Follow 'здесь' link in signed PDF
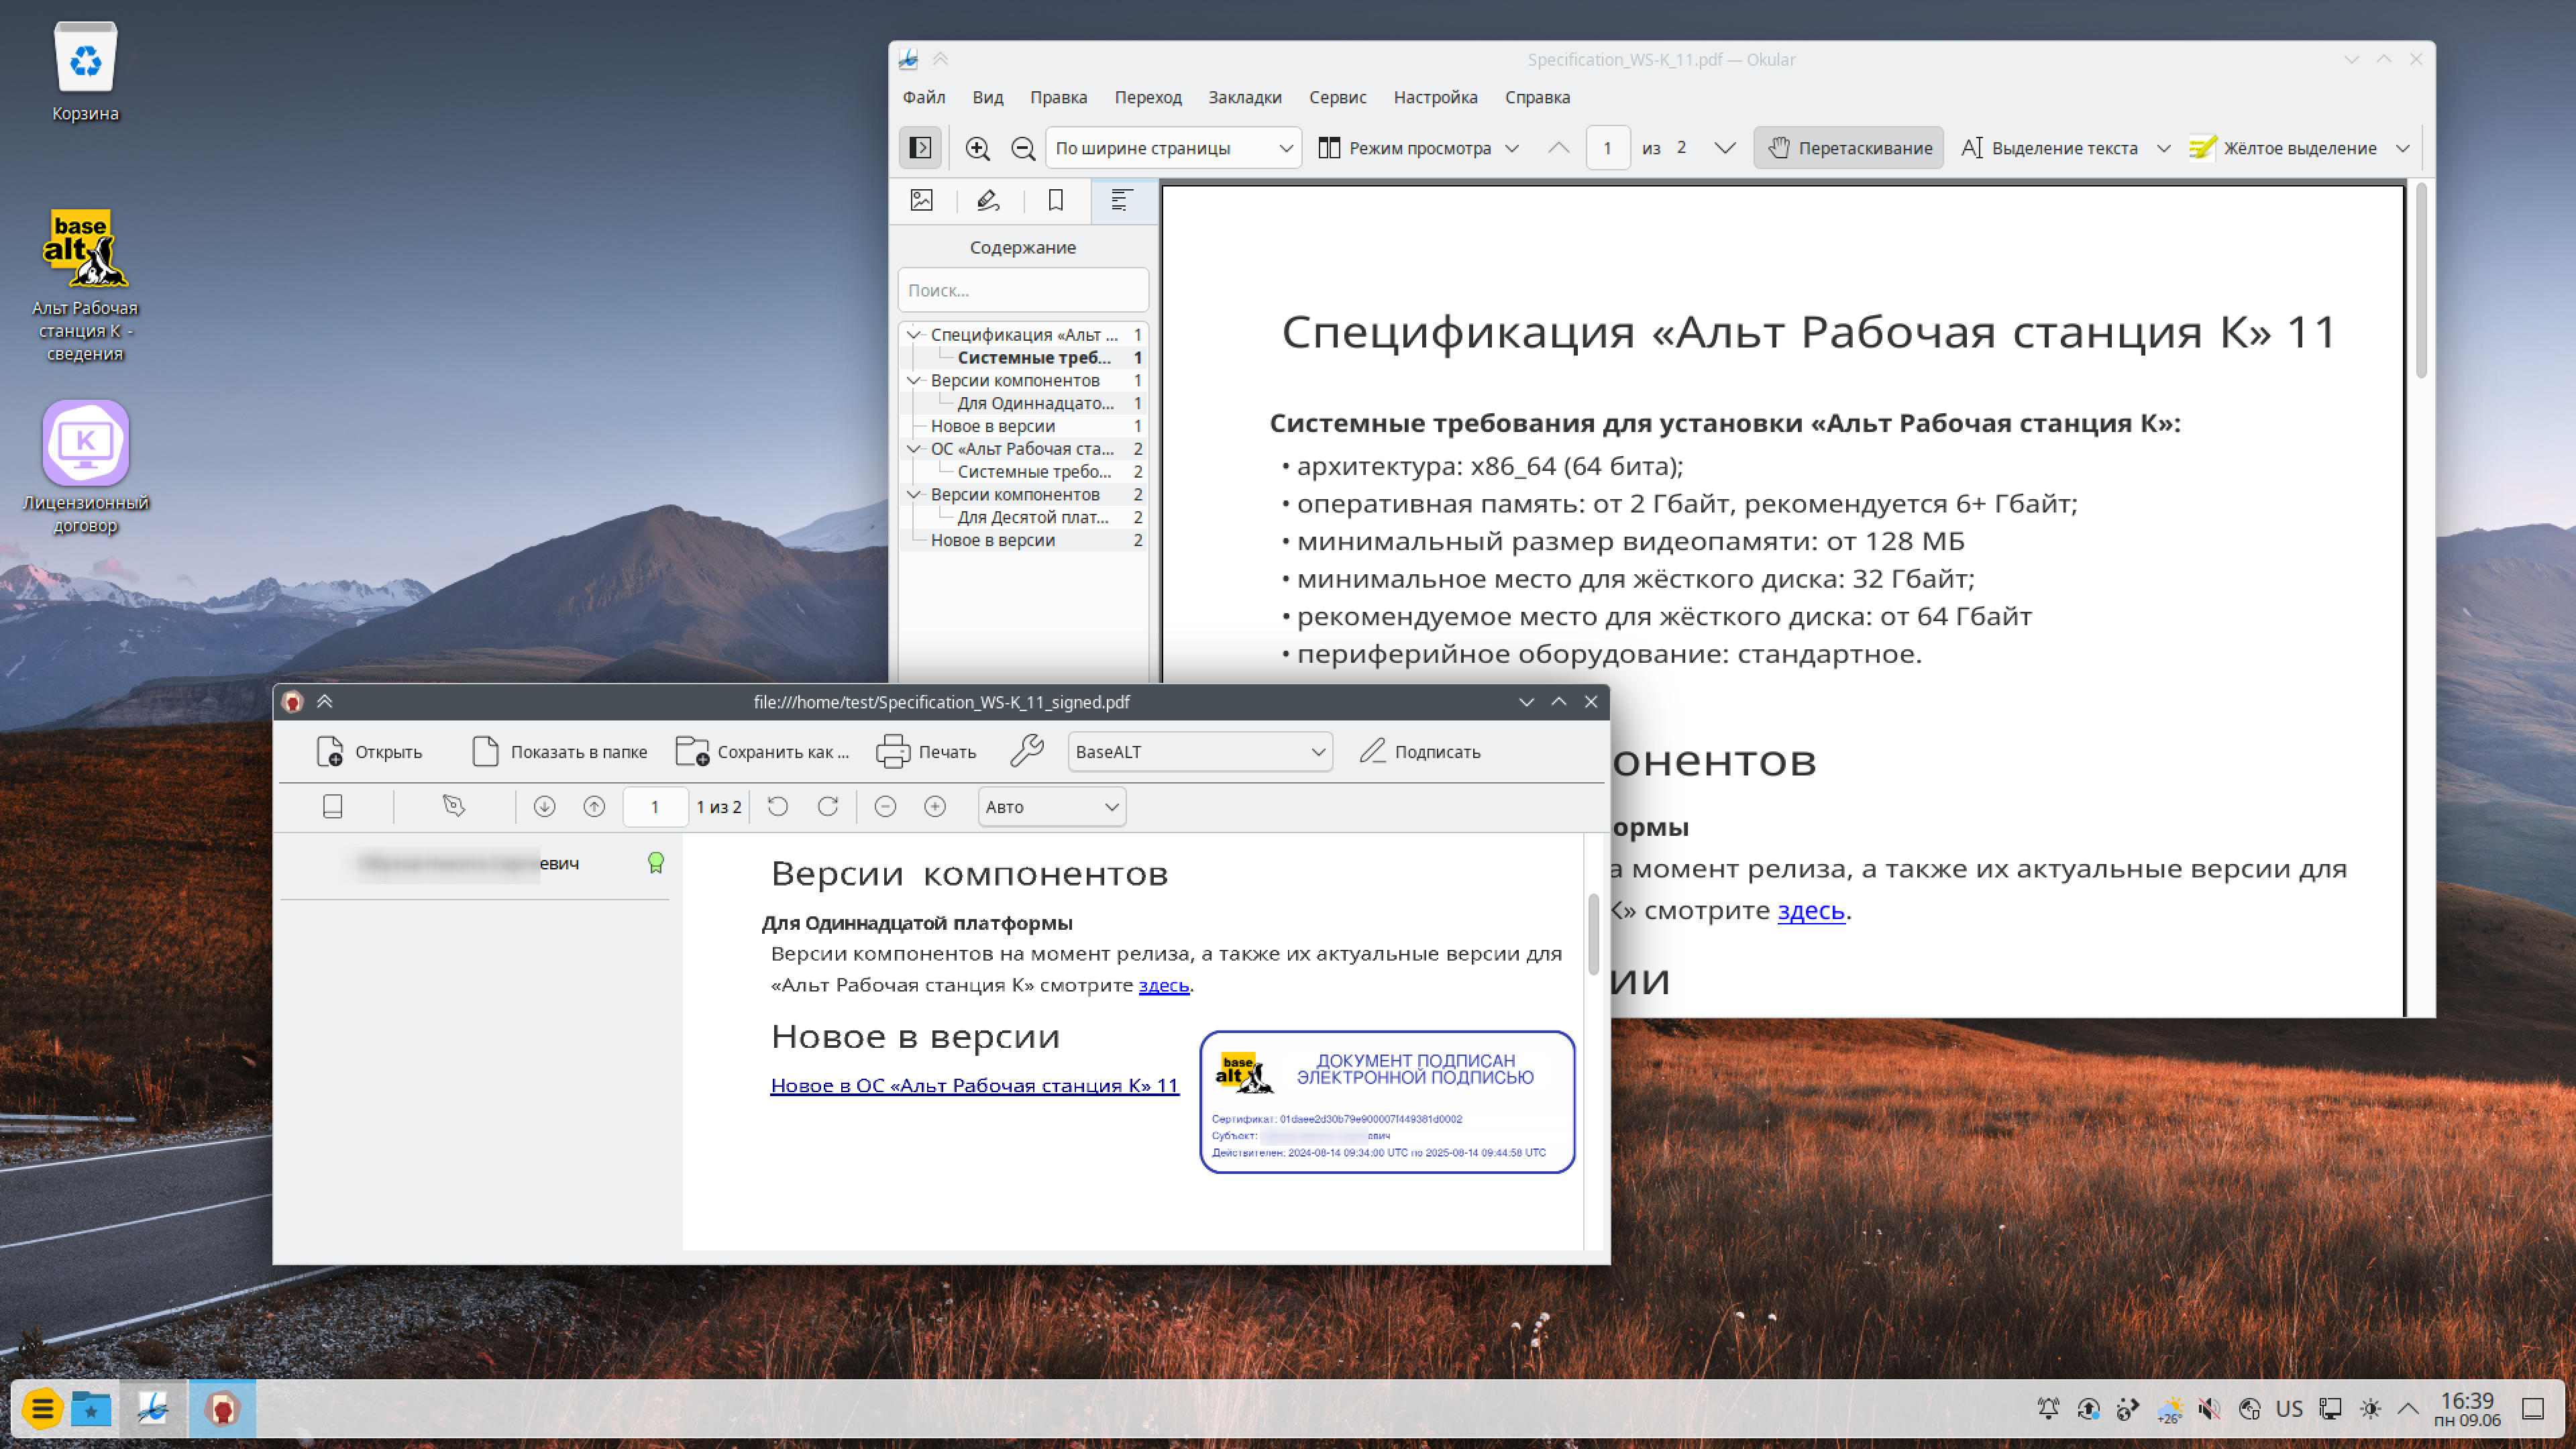The width and height of the screenshot is (2576, 1449). click(1164, 985)
